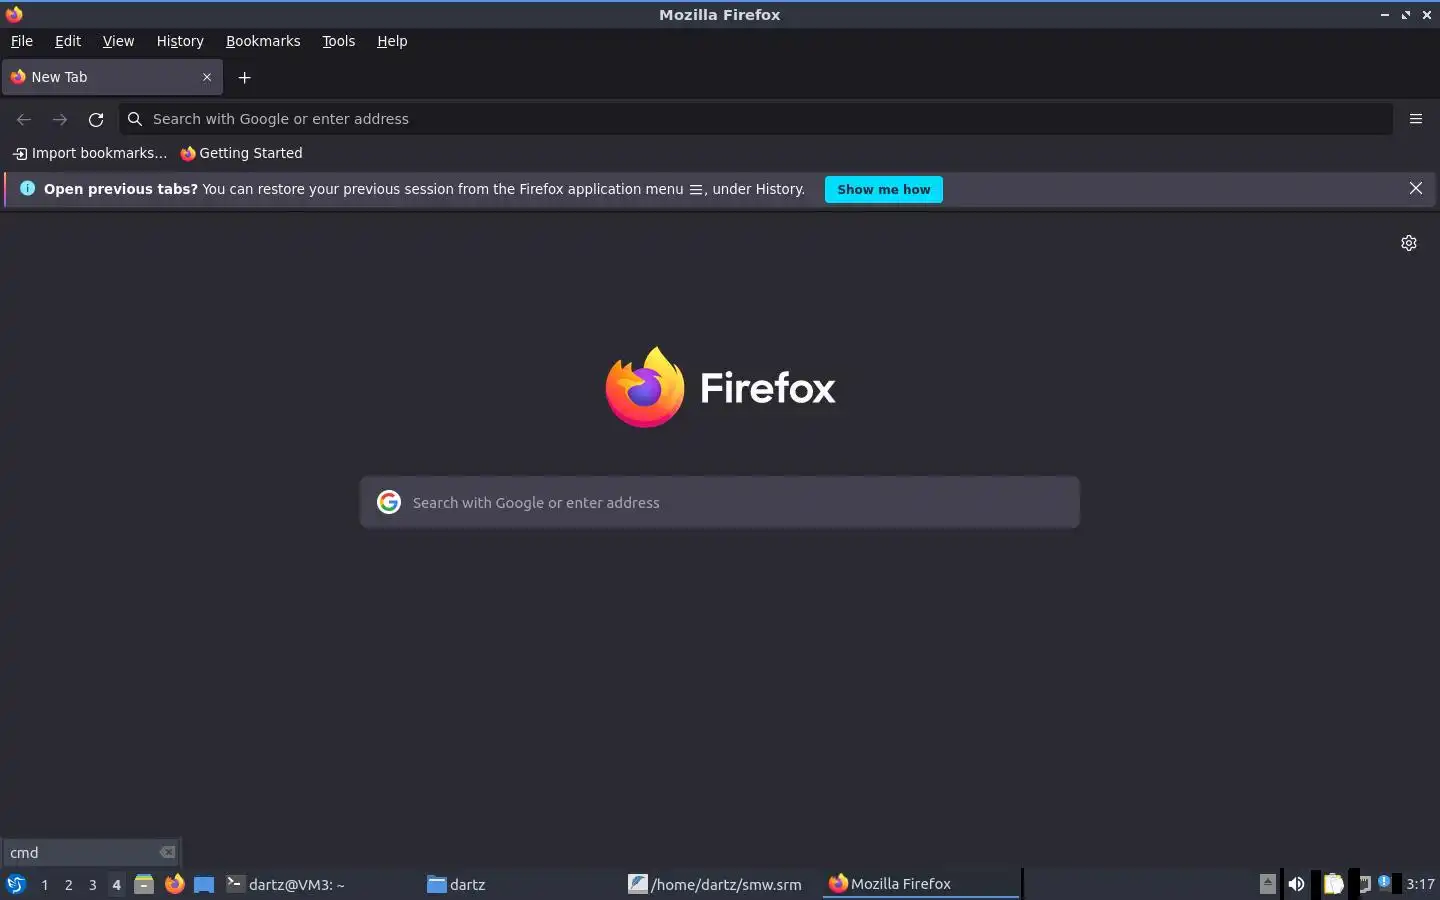This screenshot has width=1440, height=900.
Task: Select the New Tab tab
Action: point(112,77)
